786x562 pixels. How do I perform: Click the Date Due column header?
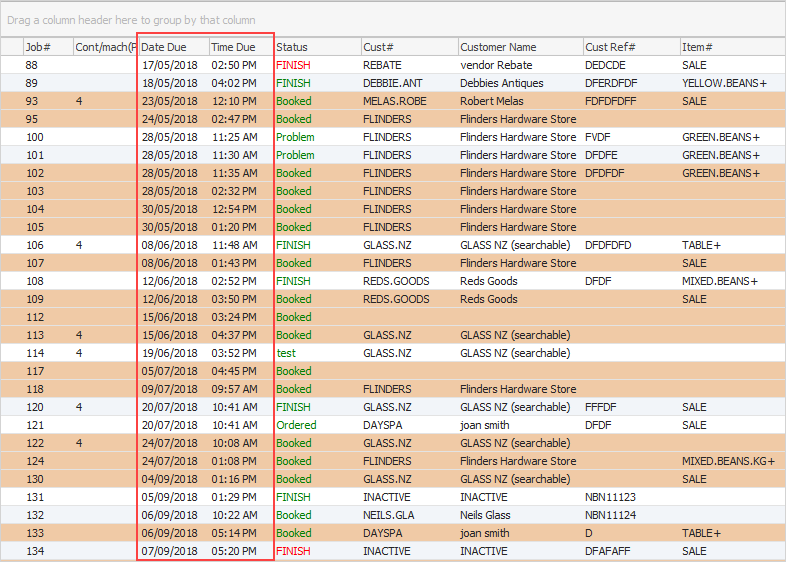tap(171, 47)
